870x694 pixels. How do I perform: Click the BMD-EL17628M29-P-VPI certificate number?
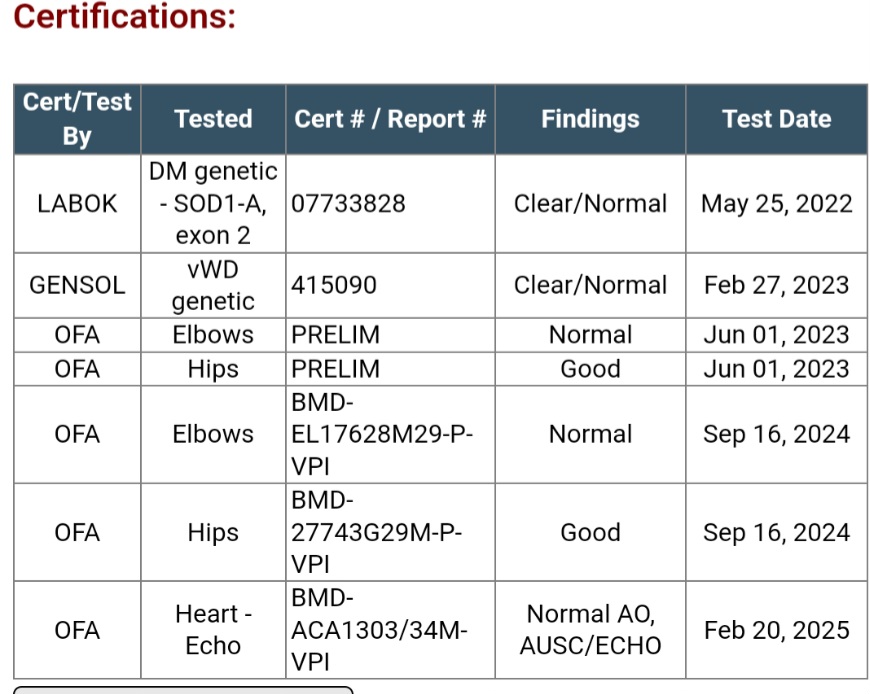click(x=382, y=434)
